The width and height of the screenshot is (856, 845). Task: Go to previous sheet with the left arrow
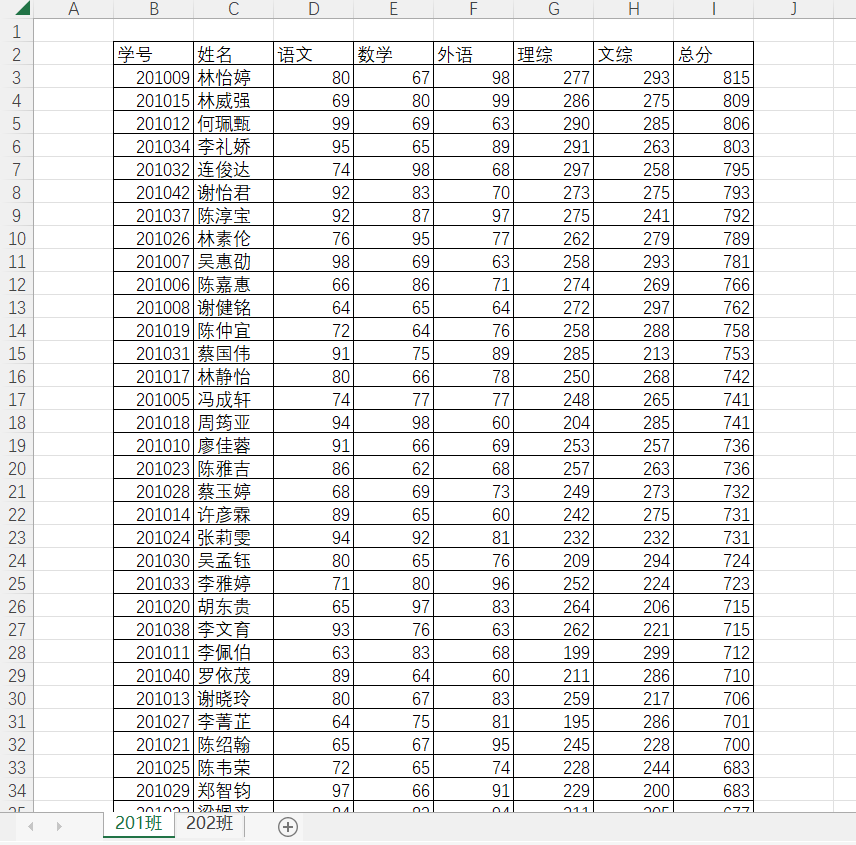[31, 826]
